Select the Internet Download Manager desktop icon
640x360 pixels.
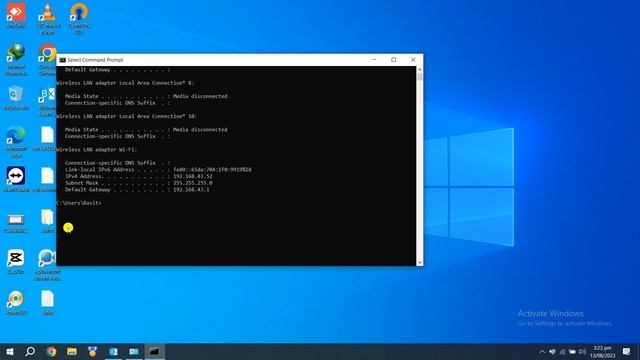[16, 59]
